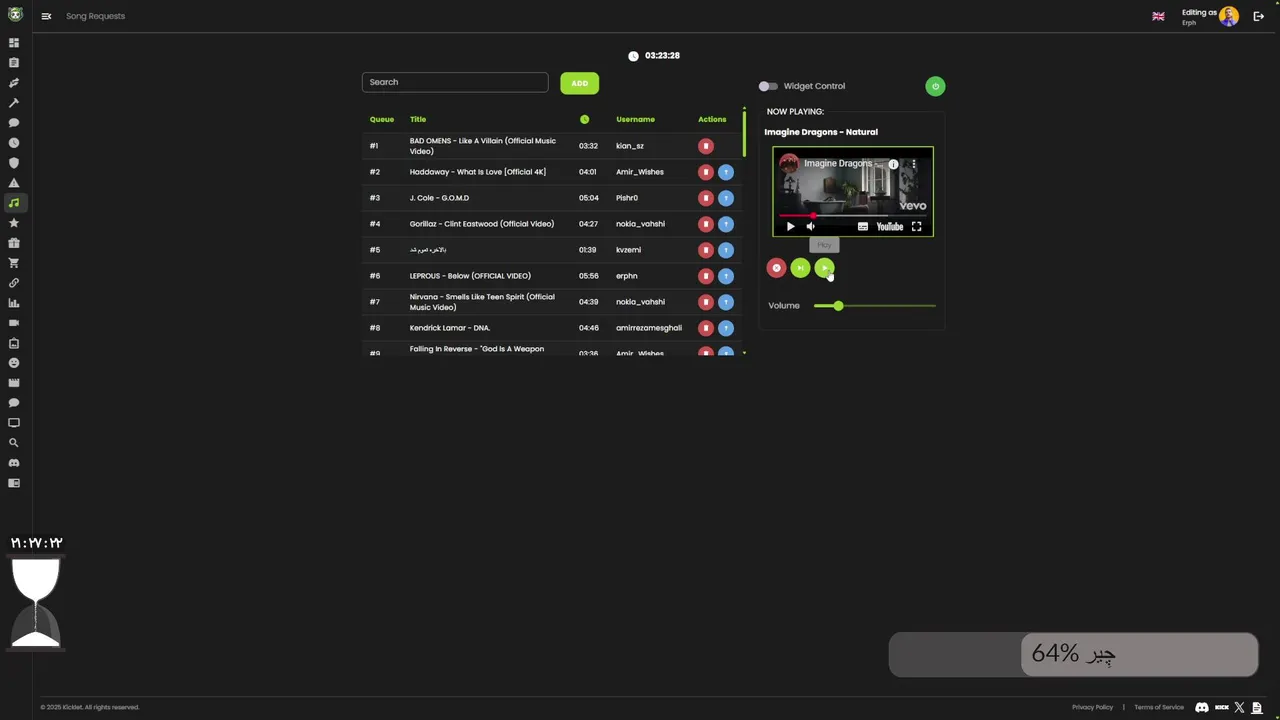
Task: Click the user profile avatar
Action: pyautogui.click(x=1229, y=16)
